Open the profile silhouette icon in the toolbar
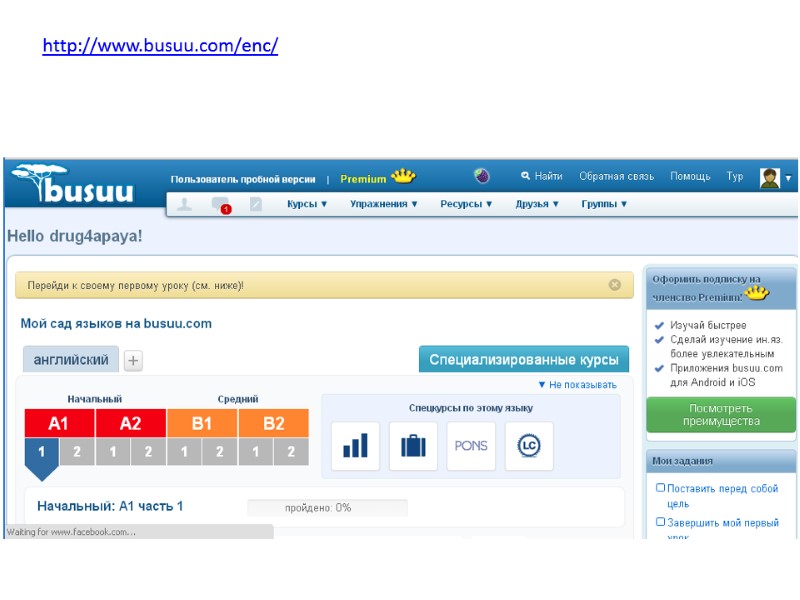This screenshot has height=600, width=800. tap(184, 205)
